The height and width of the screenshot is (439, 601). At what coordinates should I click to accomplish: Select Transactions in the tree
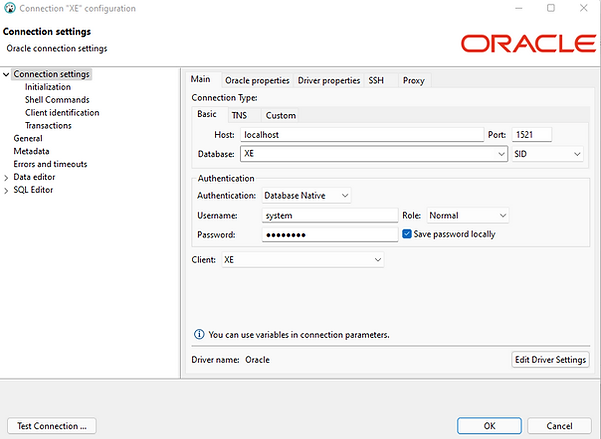48,126
